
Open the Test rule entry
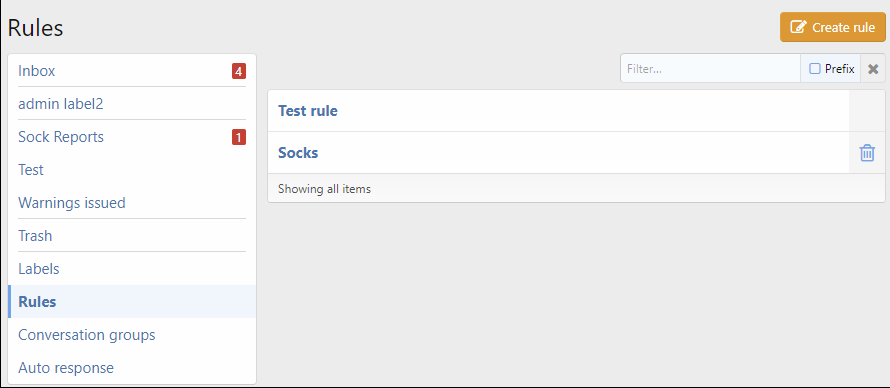pos(308,111)
